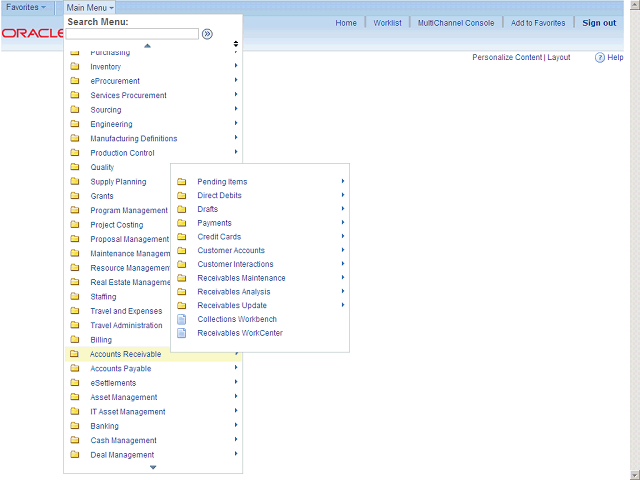Click the folder icon beside Banking
Image resolution: width=640 pixels, height=480 pixels.
pyautogui.click(x=75, y=426)
